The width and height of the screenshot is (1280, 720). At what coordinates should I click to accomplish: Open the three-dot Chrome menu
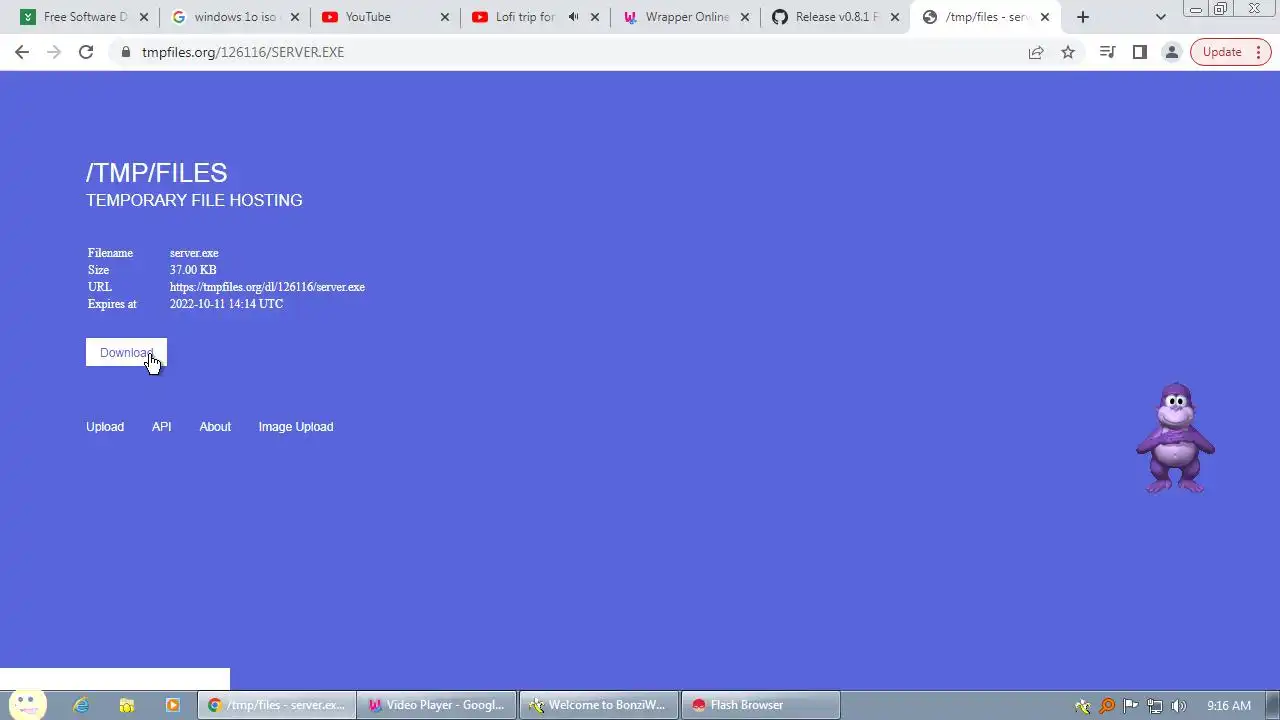[1259, 52]
